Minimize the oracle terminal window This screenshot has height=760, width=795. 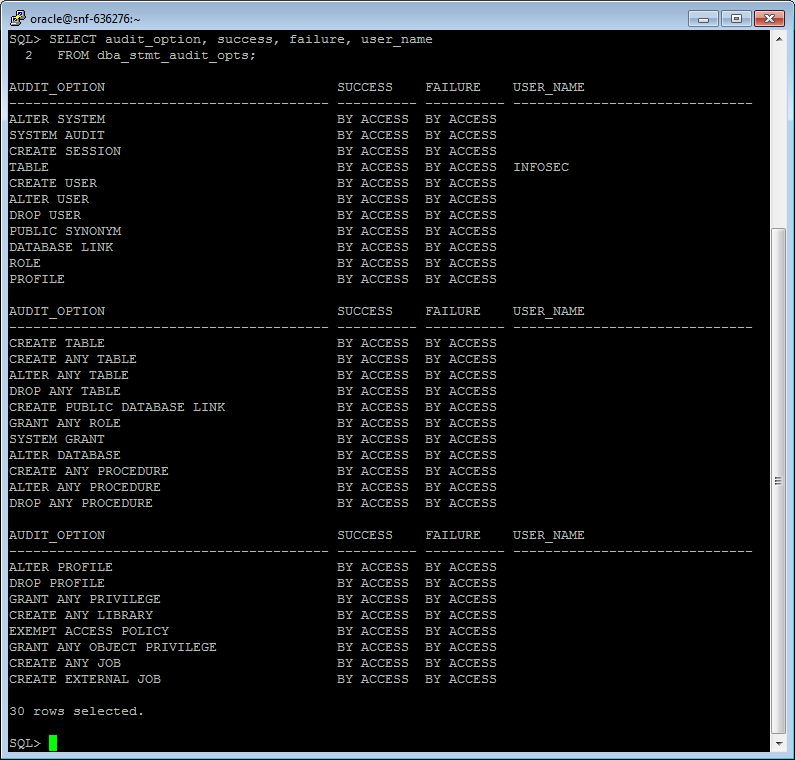pos(703,19)
